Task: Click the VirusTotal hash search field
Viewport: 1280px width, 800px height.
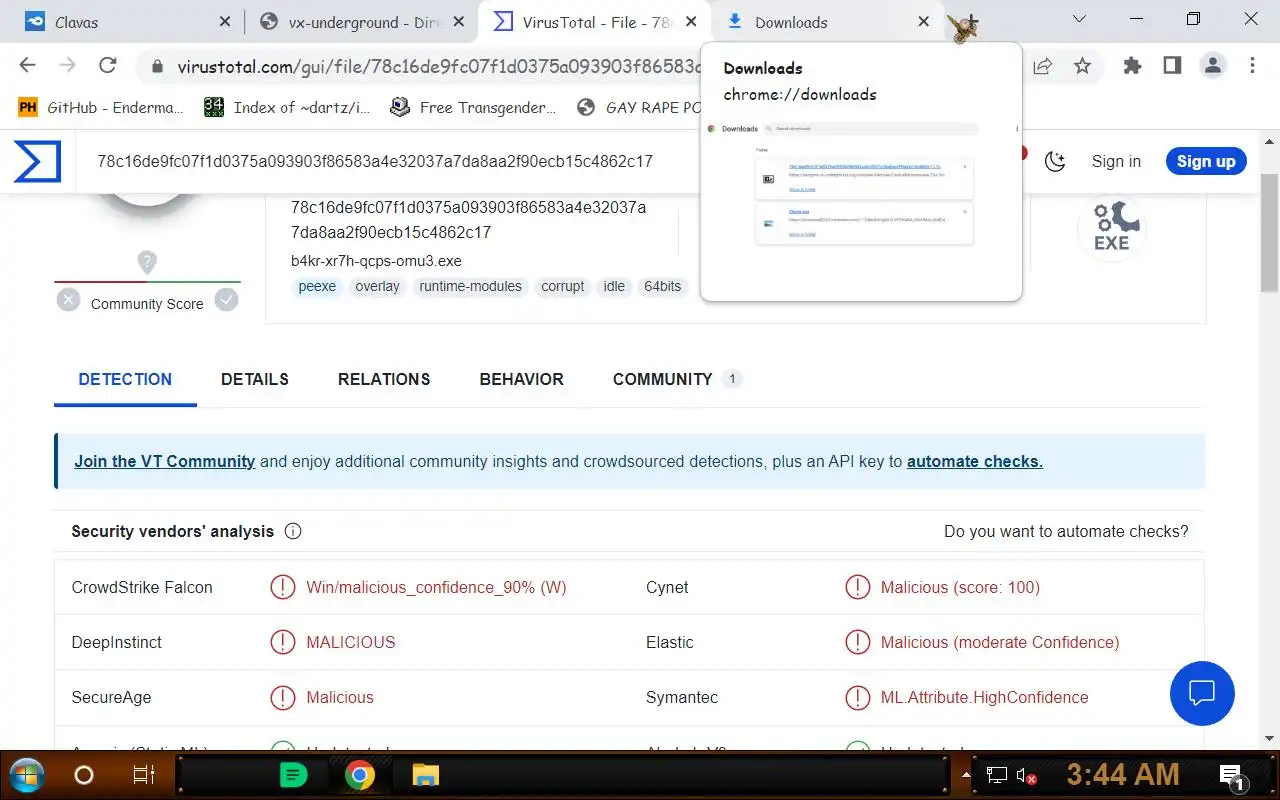Action: (375, 161)
